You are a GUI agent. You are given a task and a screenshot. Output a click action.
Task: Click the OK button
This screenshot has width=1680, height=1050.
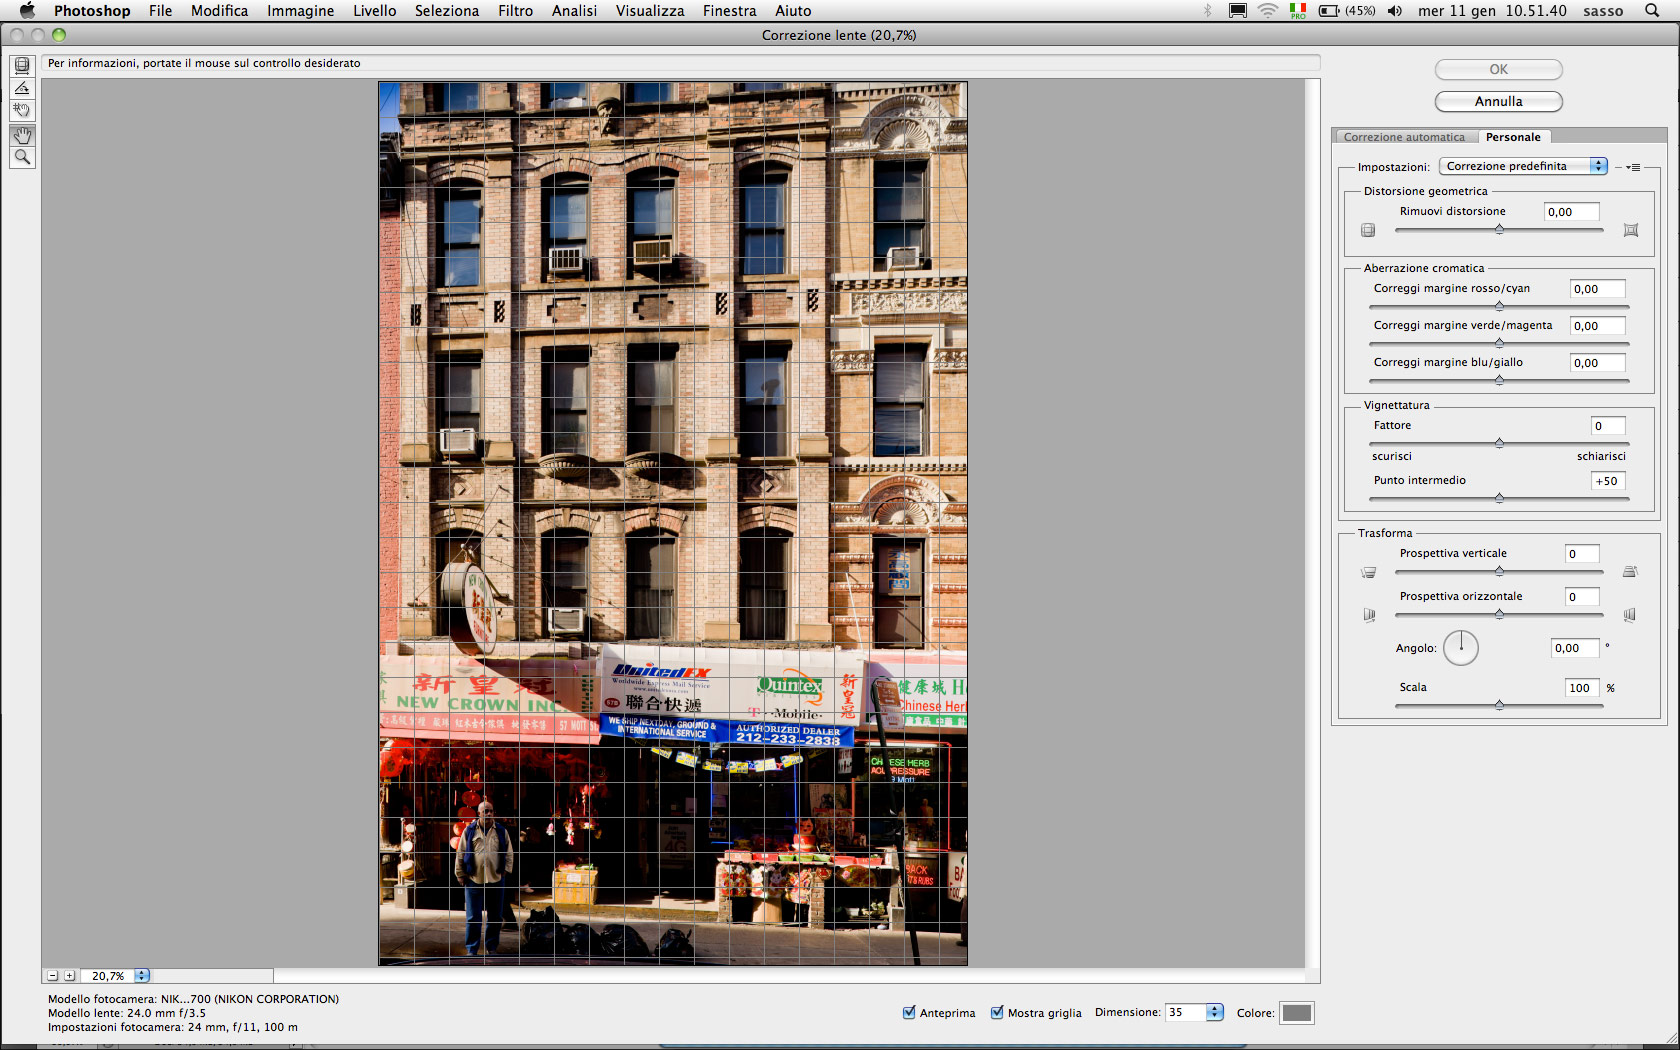tap(1498, 69)
